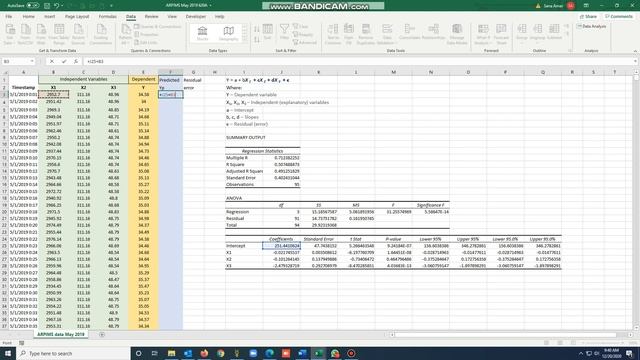This screenshot has height=360, width=640.
Task: Click inside the formula bar input
Action: click(358, 61)
